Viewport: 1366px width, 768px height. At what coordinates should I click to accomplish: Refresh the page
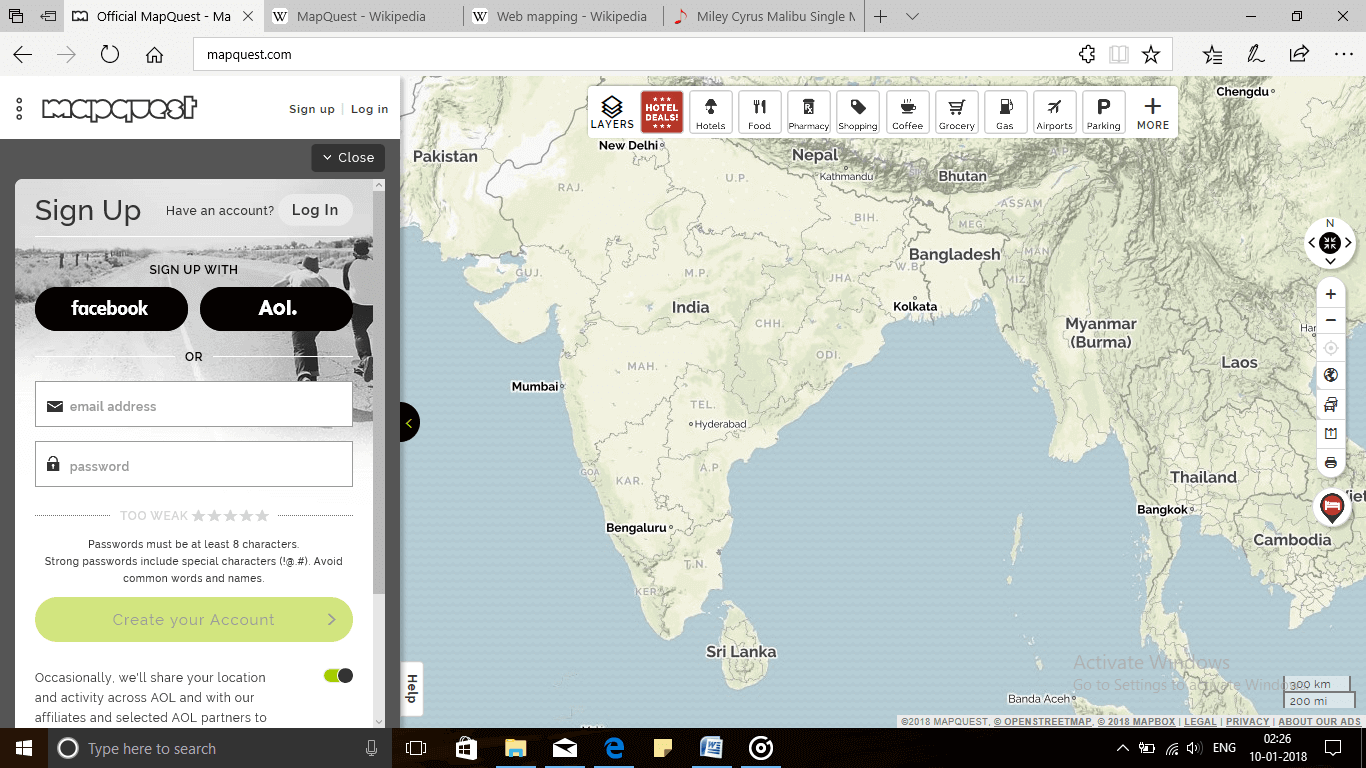(110, 55)
